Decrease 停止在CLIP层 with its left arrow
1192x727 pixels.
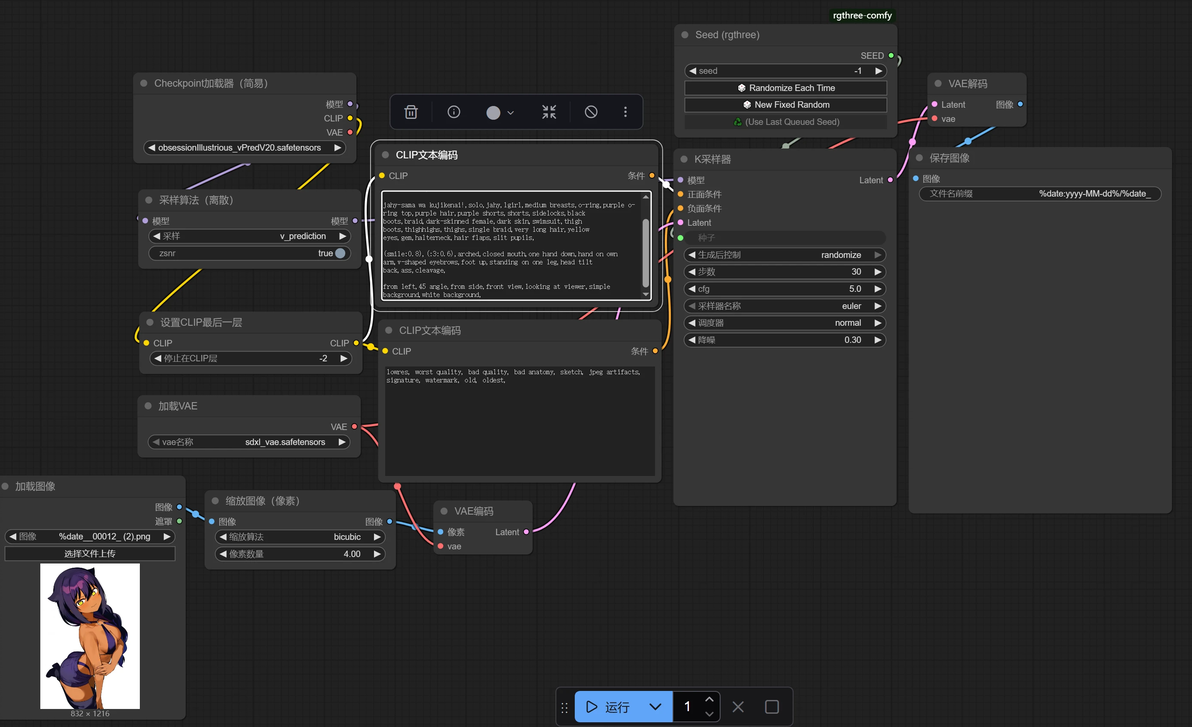tap(157, 358)
